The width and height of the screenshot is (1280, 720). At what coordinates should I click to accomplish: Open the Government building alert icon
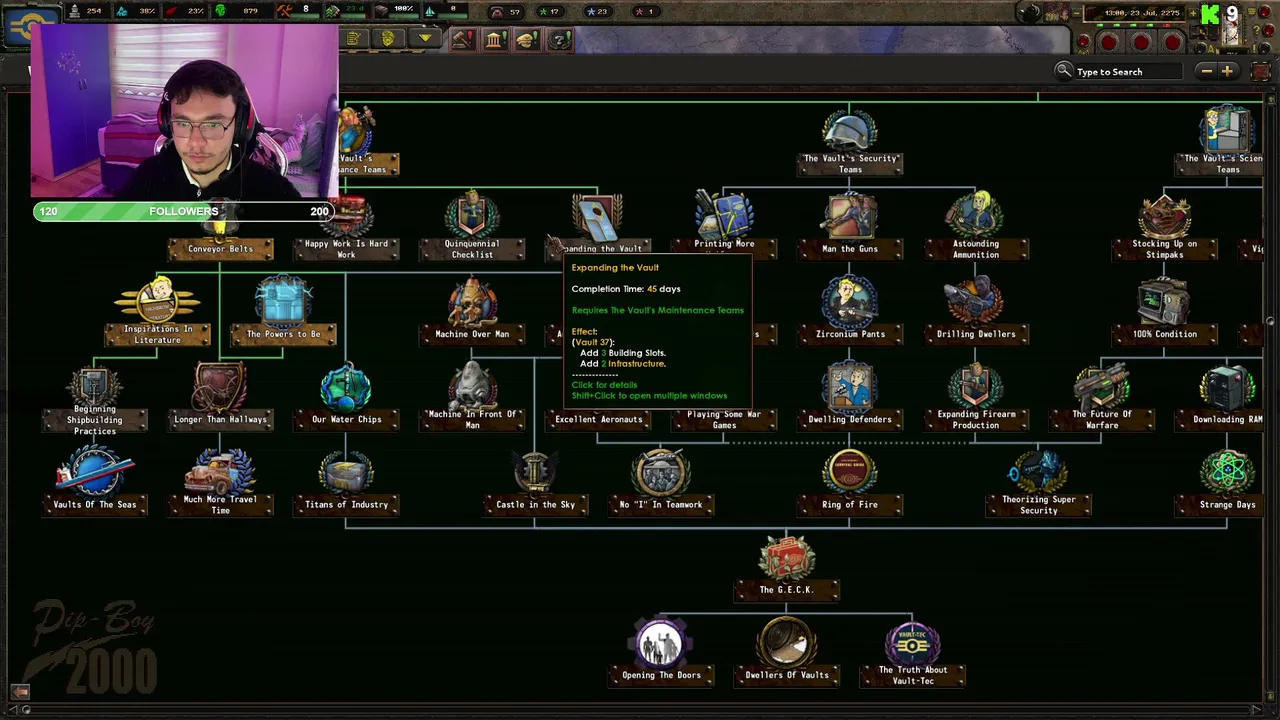[x=495, y=40]
